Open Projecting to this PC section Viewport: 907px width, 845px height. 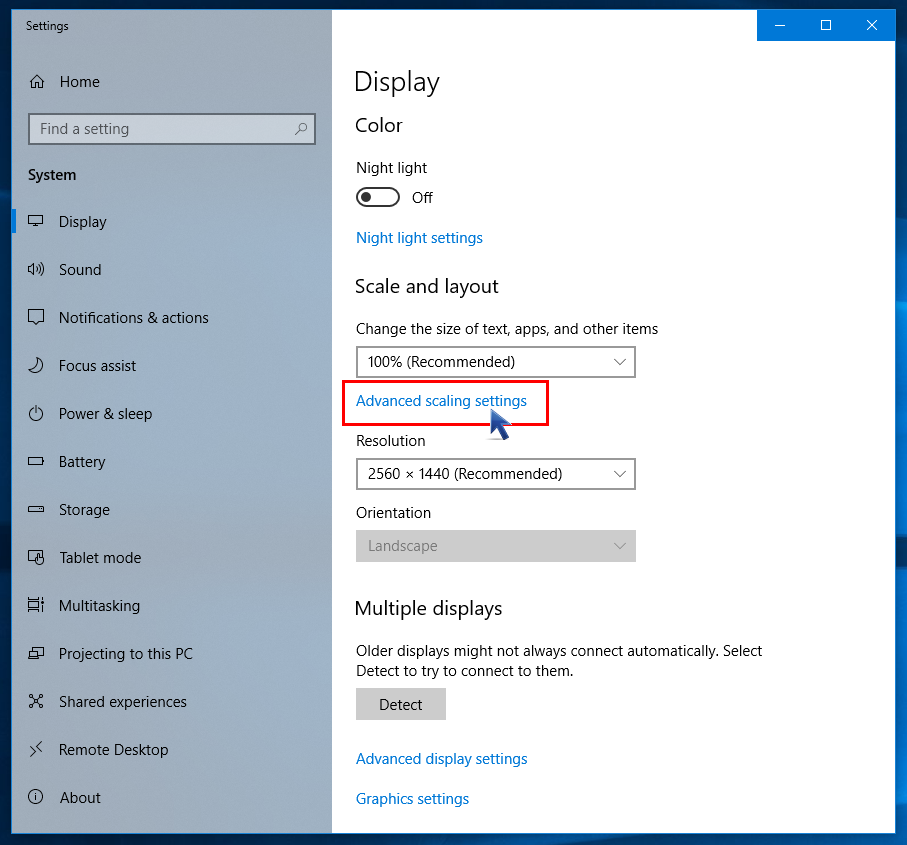click(x=125, y=654)
